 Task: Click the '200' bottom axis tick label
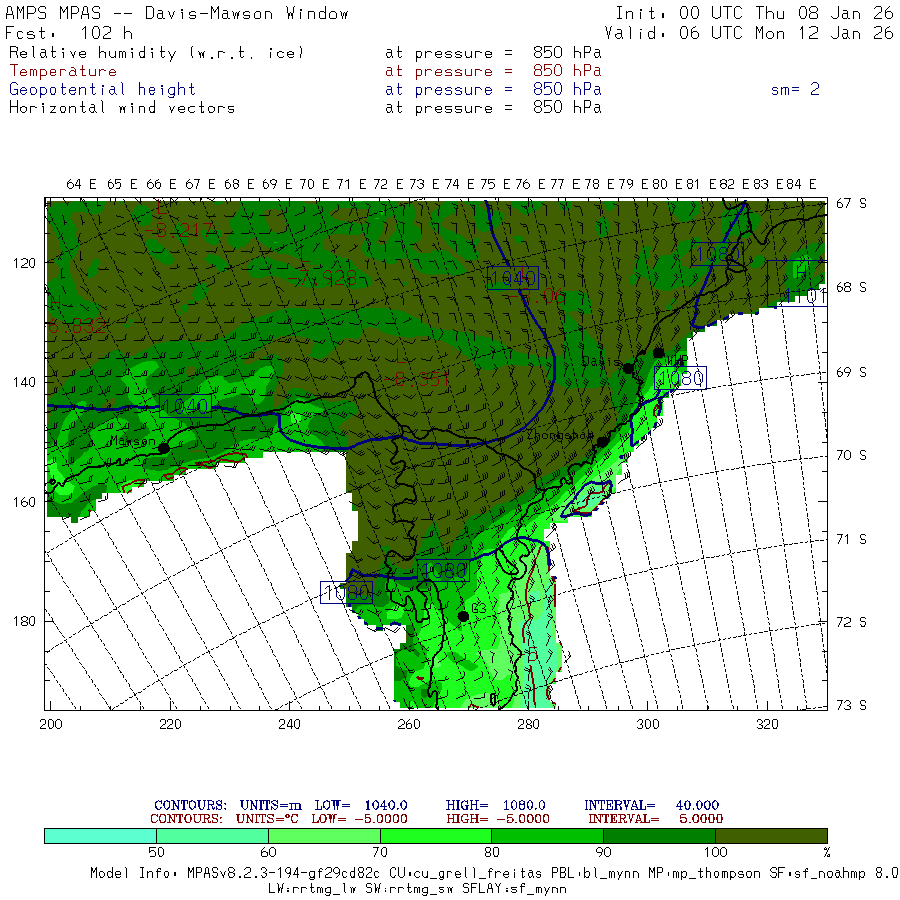51,725
